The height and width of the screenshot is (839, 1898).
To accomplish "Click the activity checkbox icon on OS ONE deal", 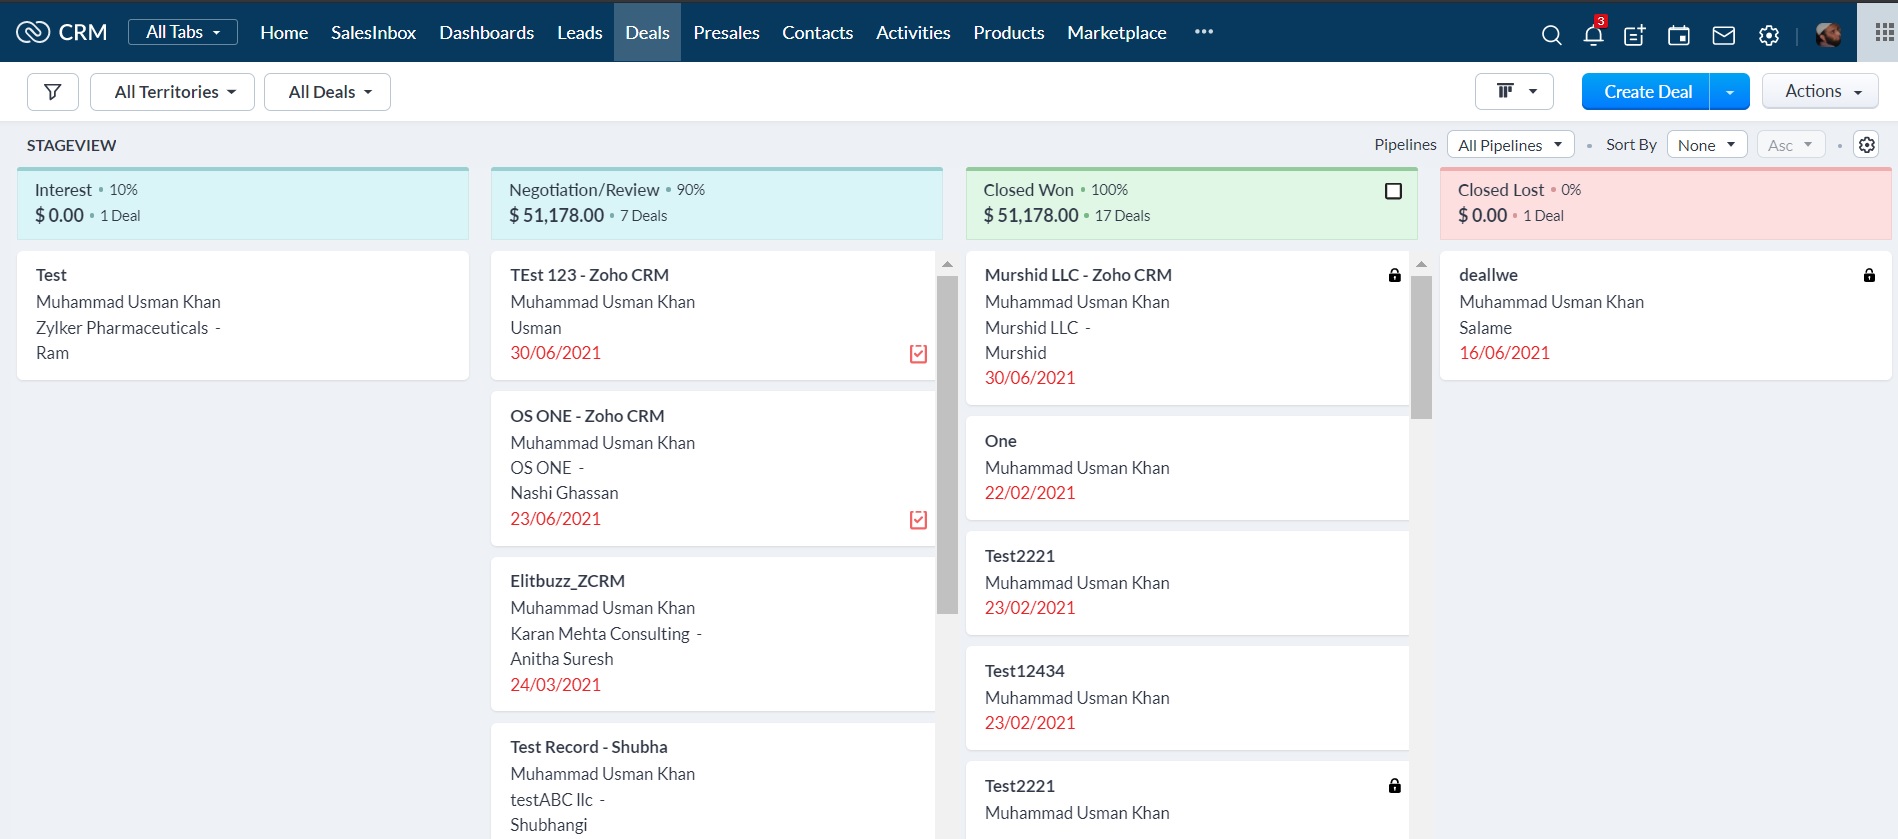I will tap(918, 519).
